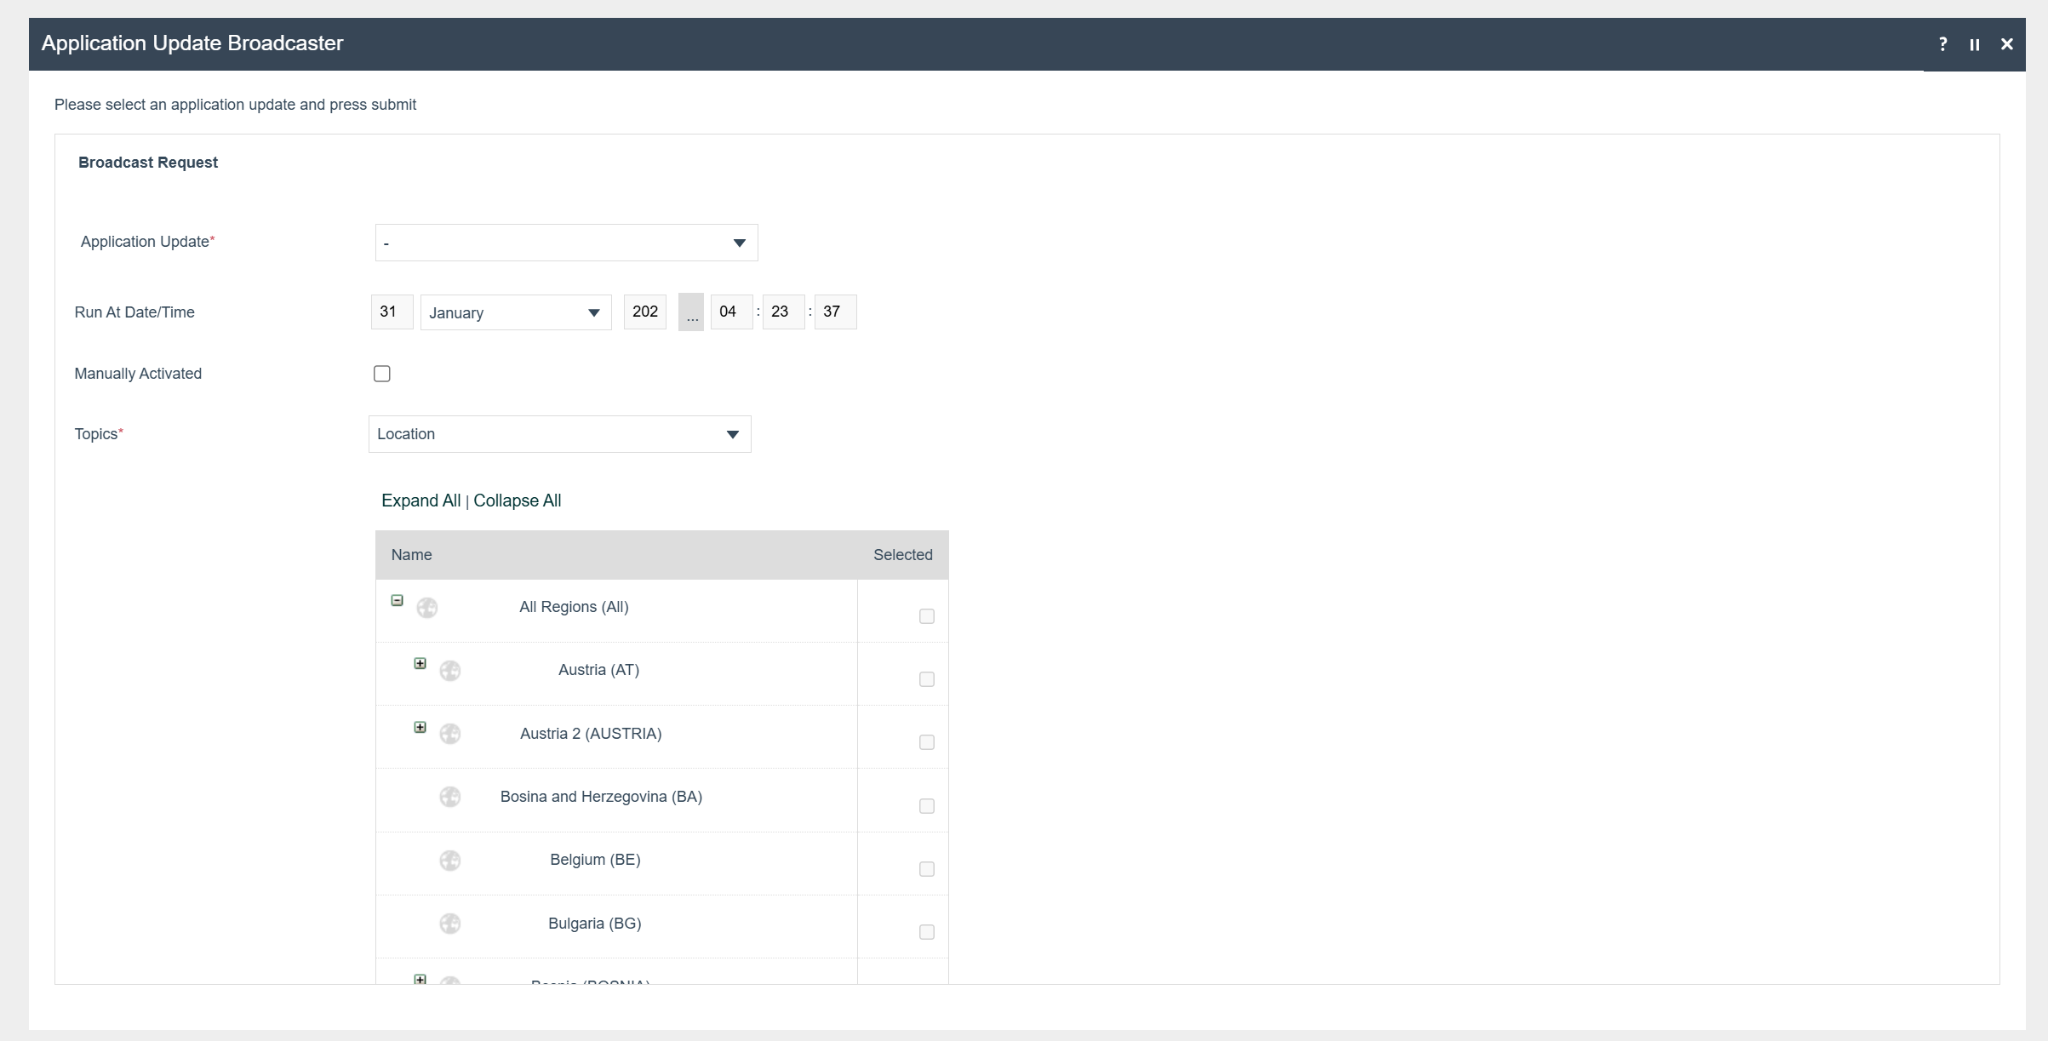Click the pause icon in title bar
Image resolution: width=2048 pixels, height=1041 pixels.
click(1974, 44)
